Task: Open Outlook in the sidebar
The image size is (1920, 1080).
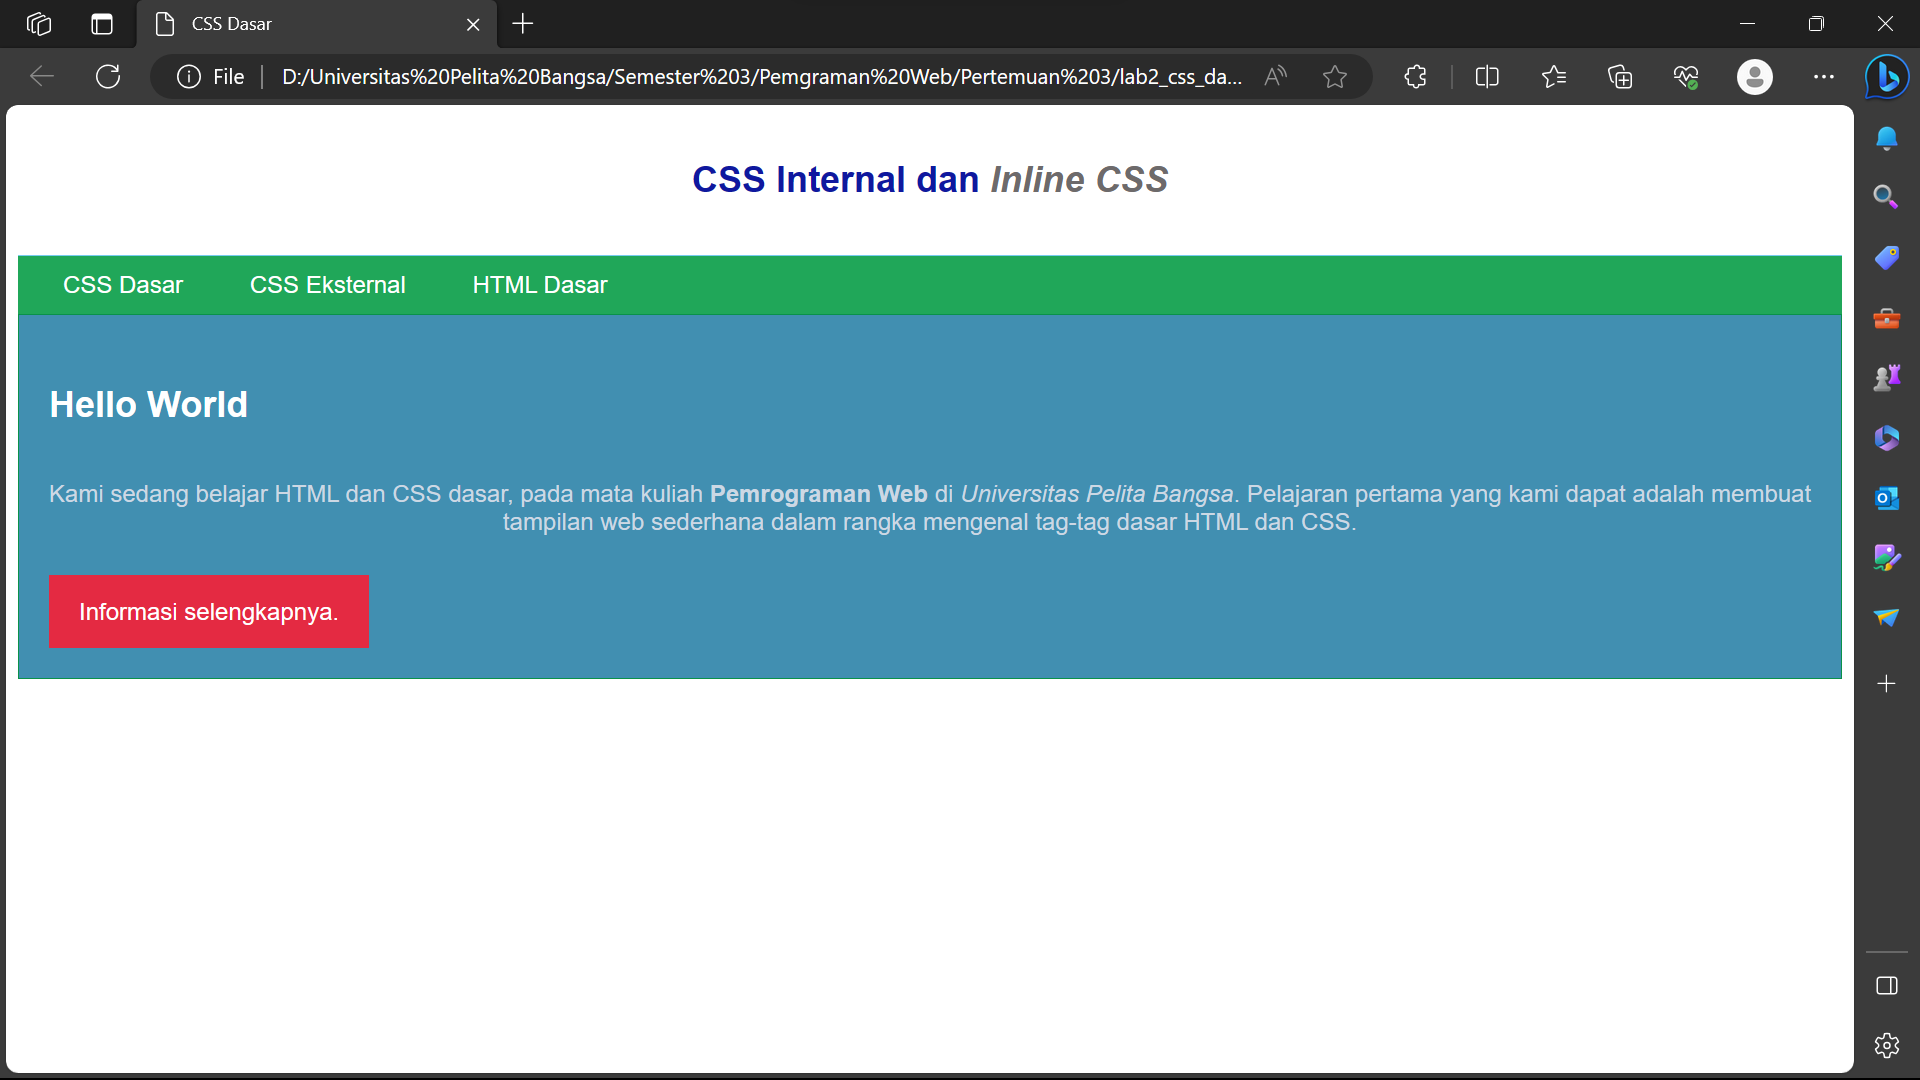Action: (x=1886, y=498)
